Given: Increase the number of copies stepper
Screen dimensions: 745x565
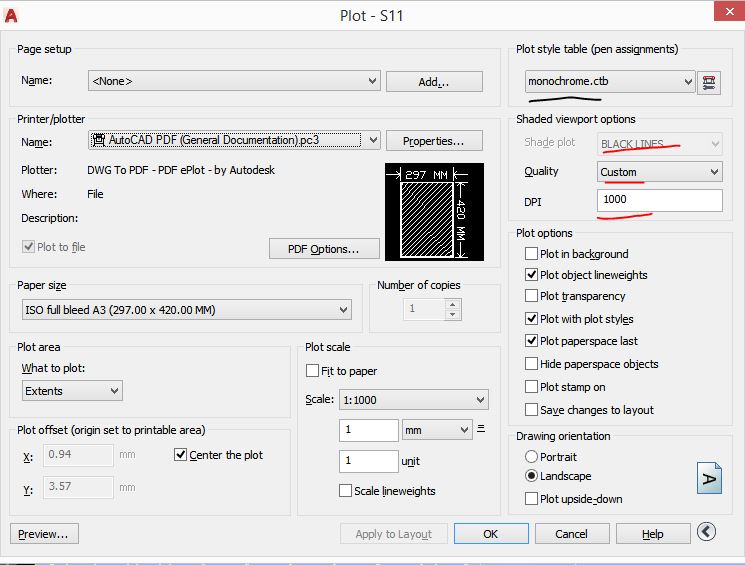Looking at the screenshot, I should tap(453, 305).
